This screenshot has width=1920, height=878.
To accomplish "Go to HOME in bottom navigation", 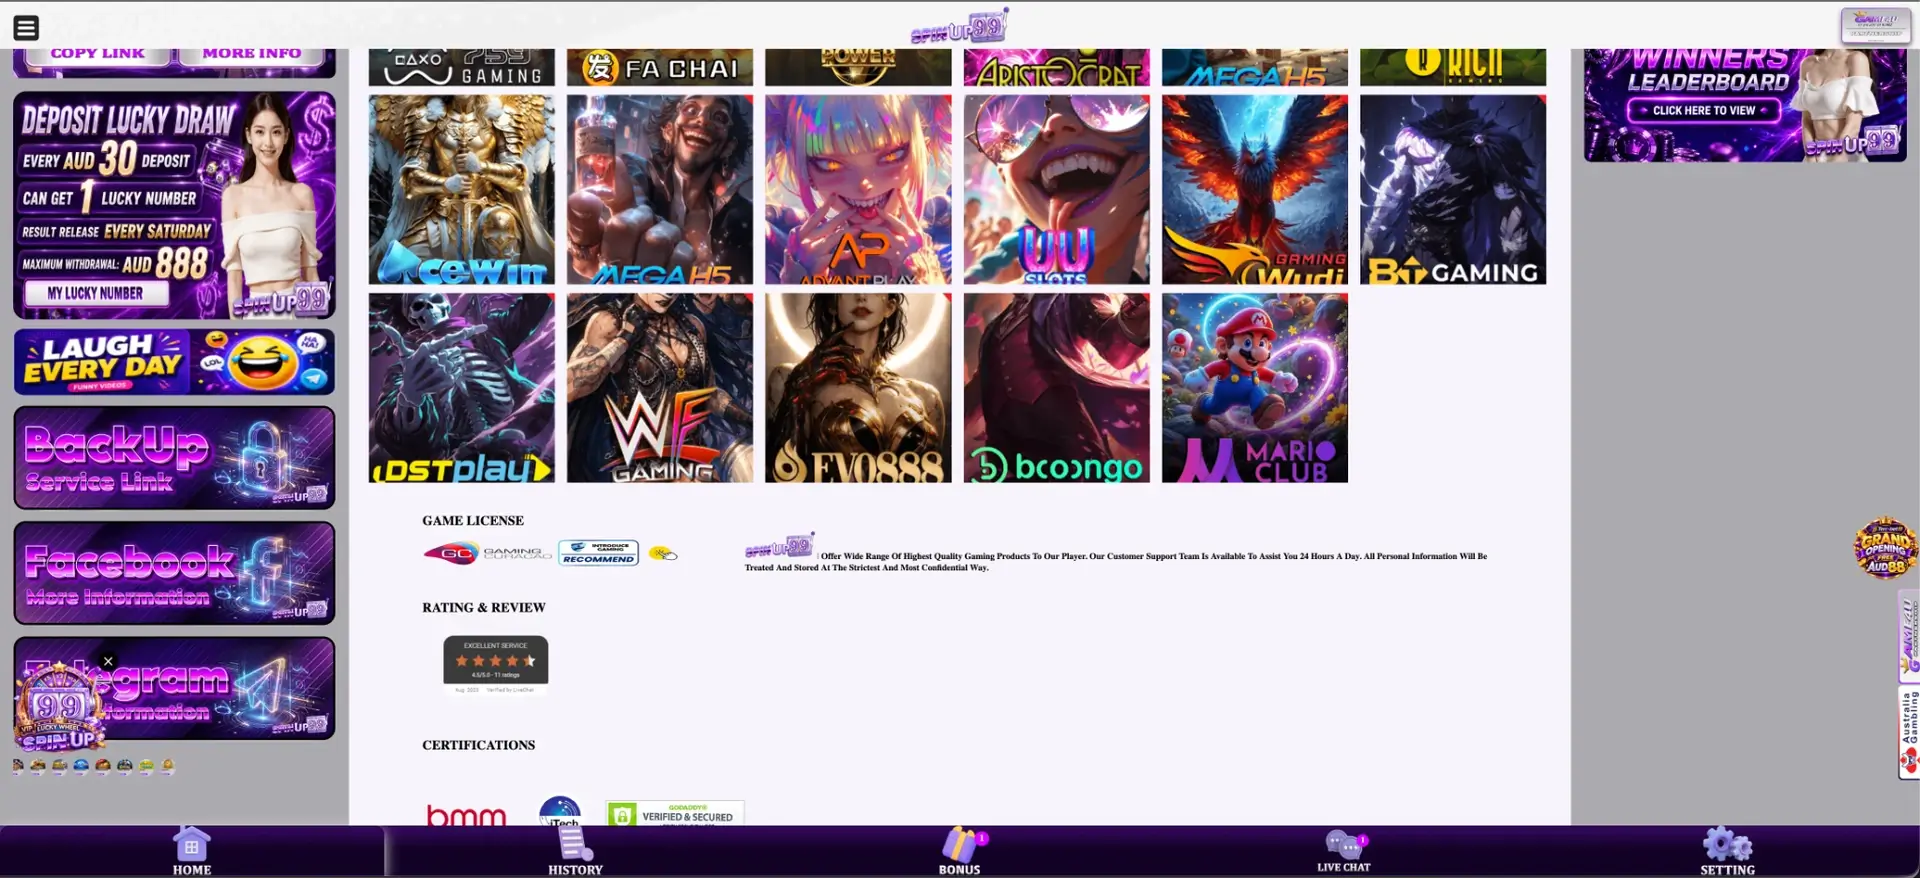I will [x=191, y=852].
